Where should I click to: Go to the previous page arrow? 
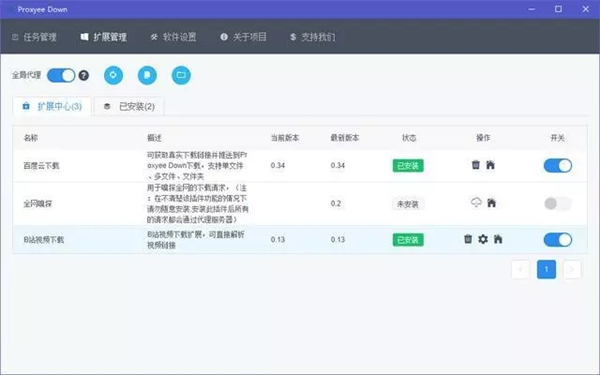(520, 269)
